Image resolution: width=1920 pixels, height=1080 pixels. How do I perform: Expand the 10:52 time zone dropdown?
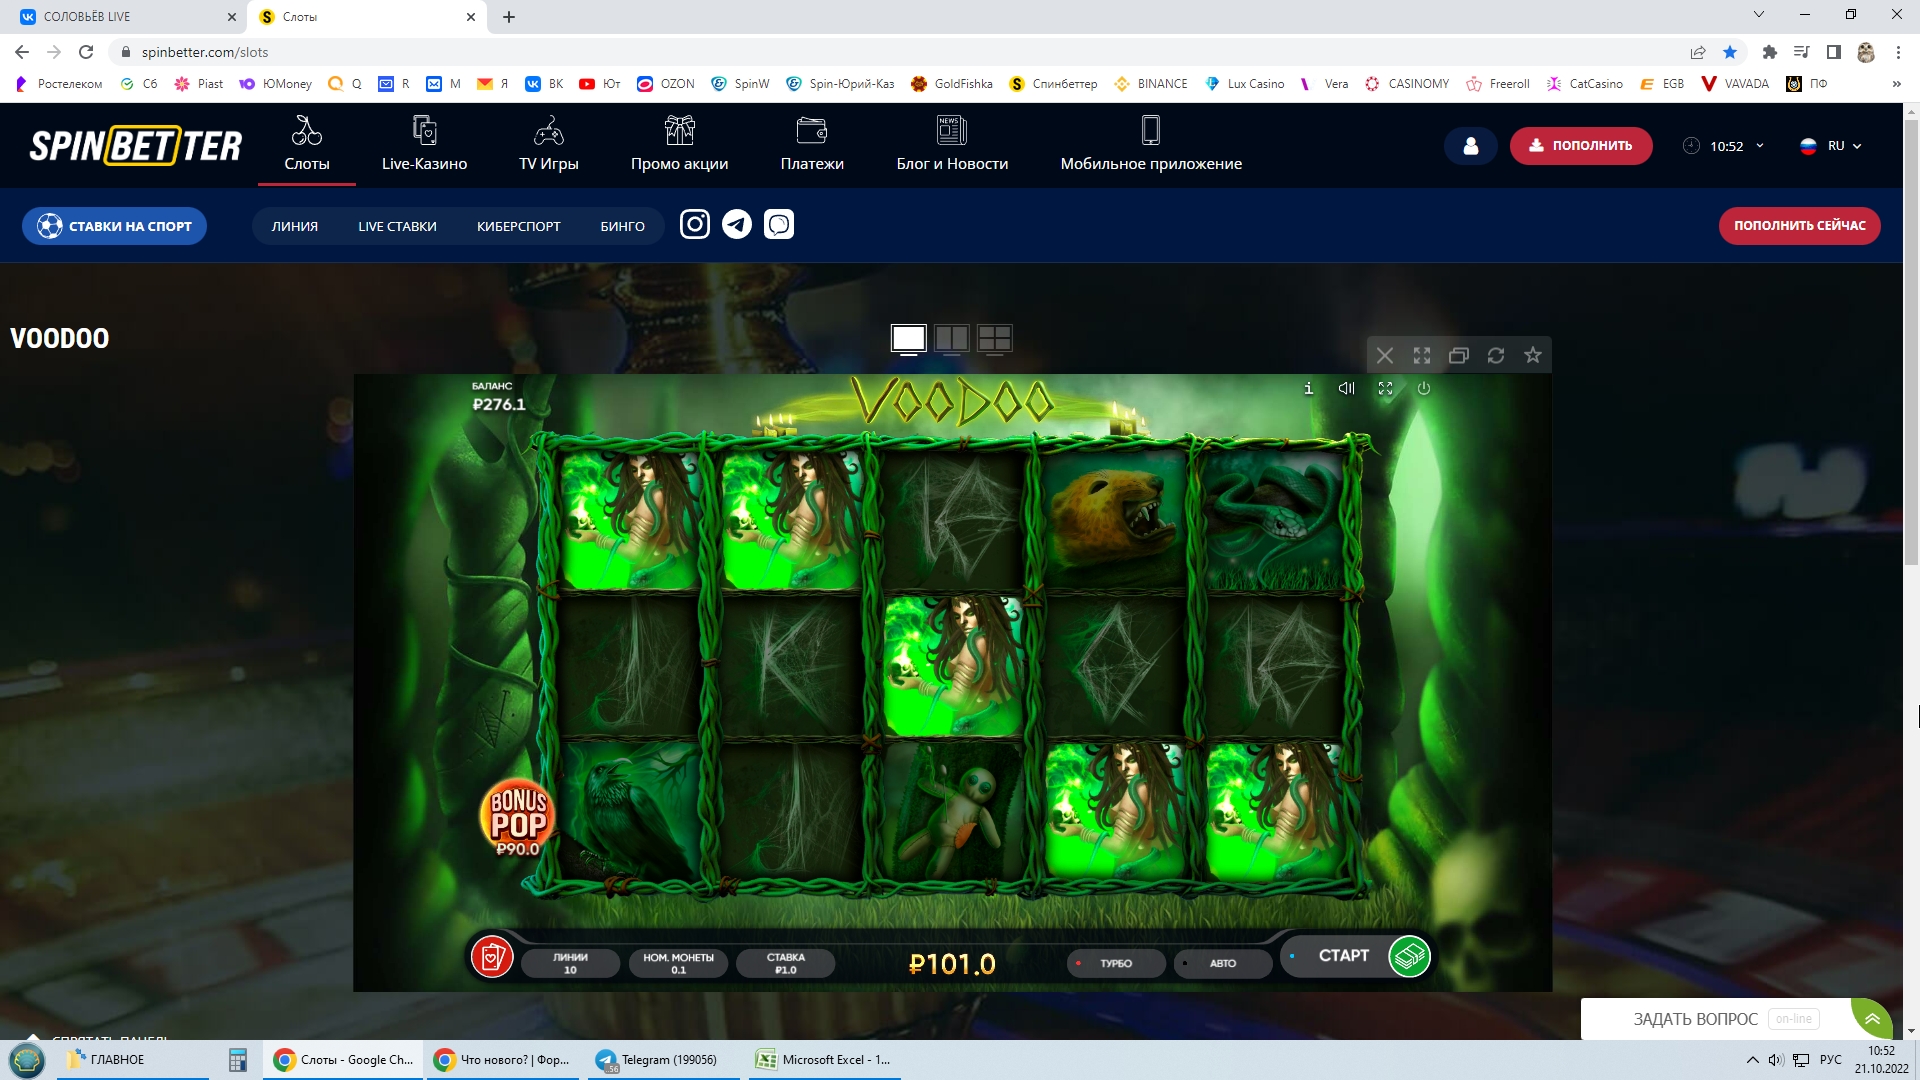(1726, 146)
